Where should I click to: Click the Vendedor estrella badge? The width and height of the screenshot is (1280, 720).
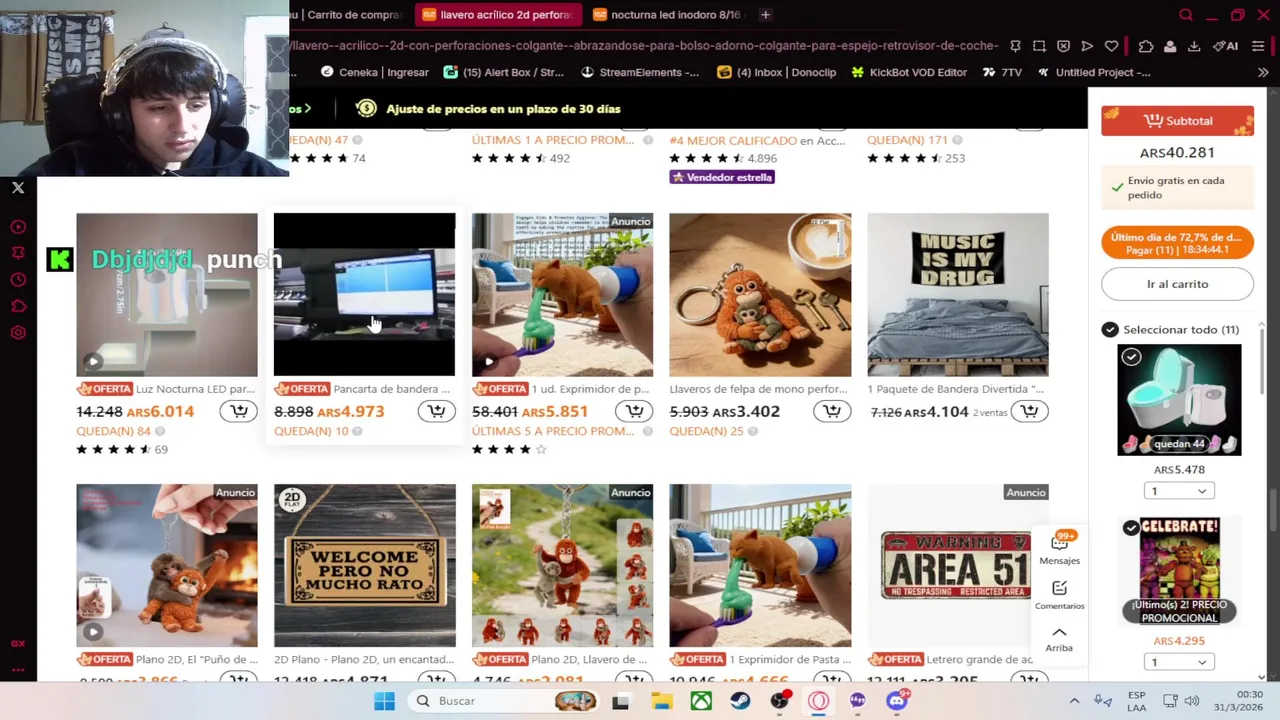(x=722, y=177)
